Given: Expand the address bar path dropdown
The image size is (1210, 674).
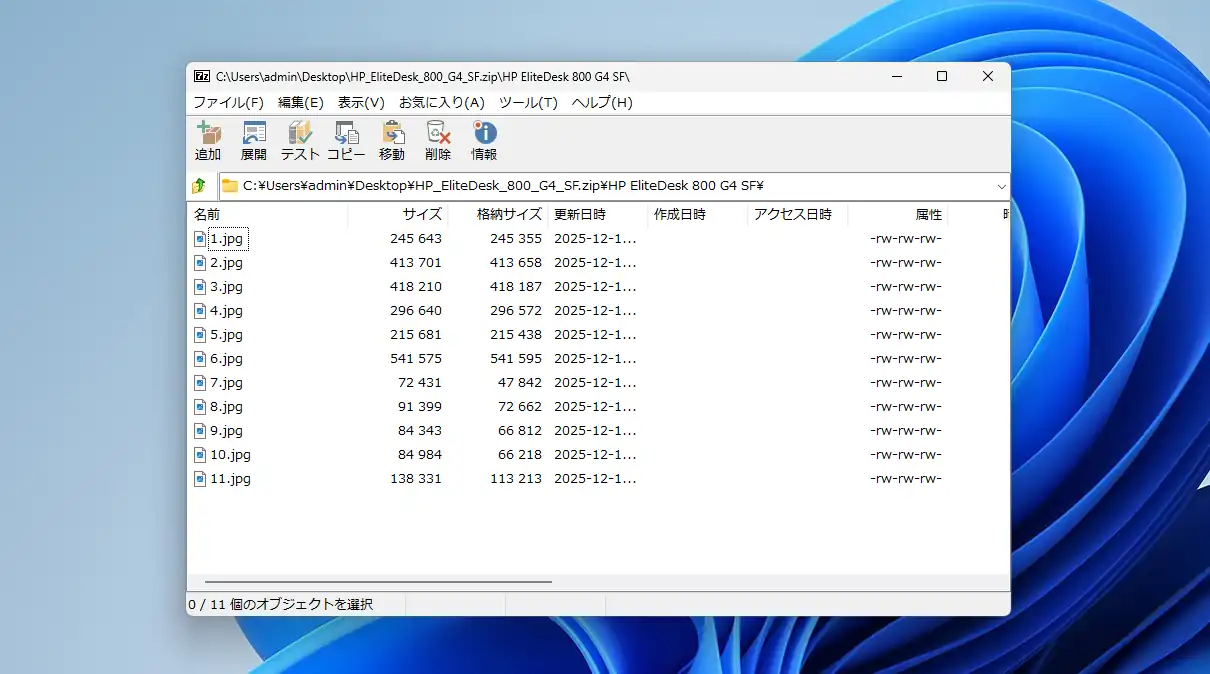Looking at the screenshot, I should click(1001, 186).
